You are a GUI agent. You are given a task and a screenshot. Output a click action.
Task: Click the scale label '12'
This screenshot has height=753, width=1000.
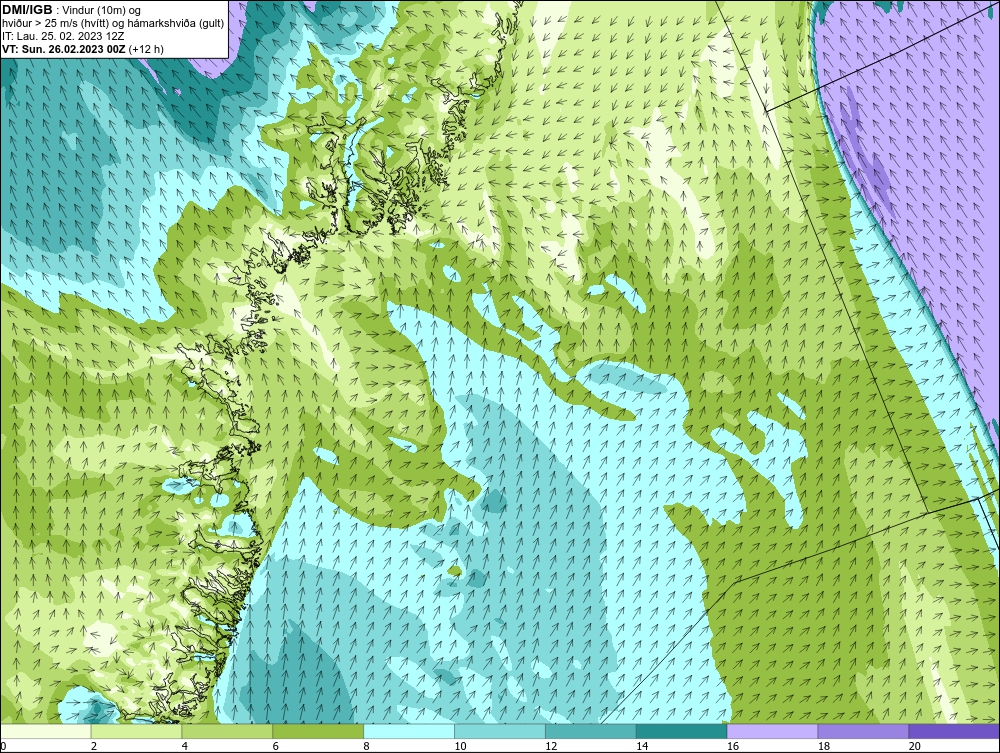(551, 746)
